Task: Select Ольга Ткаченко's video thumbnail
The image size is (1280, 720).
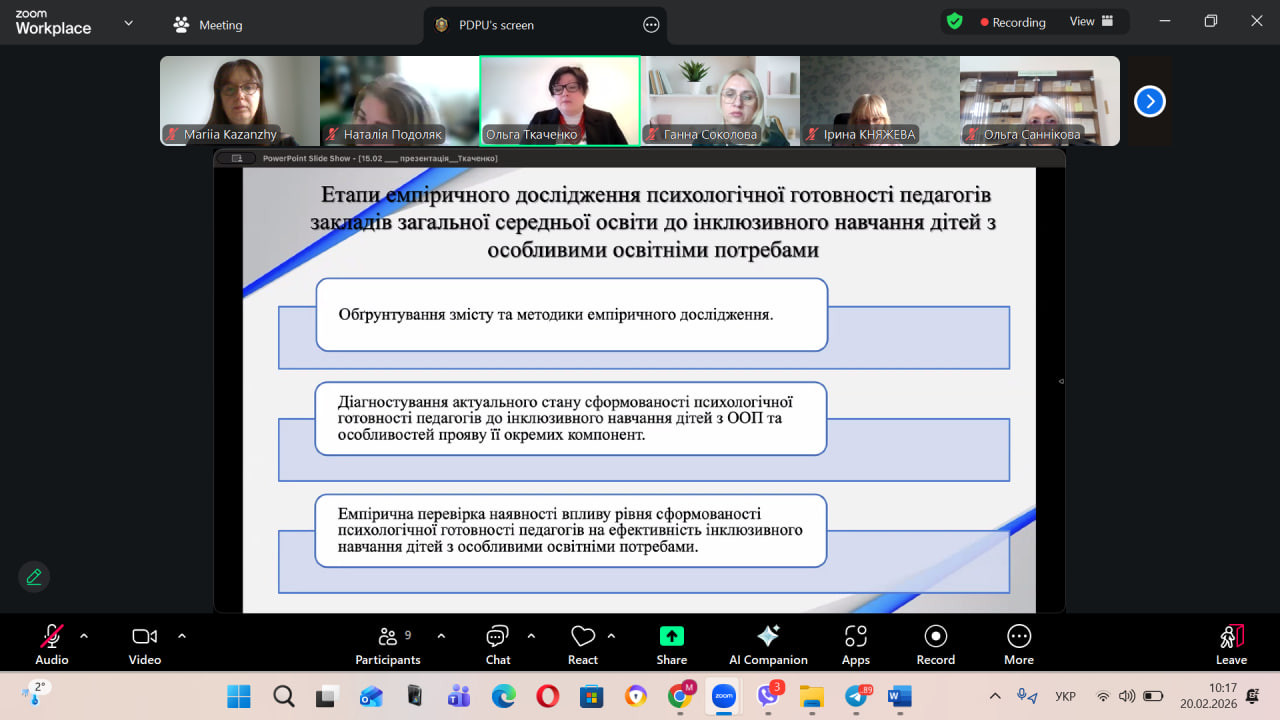Action: [560, 100]
